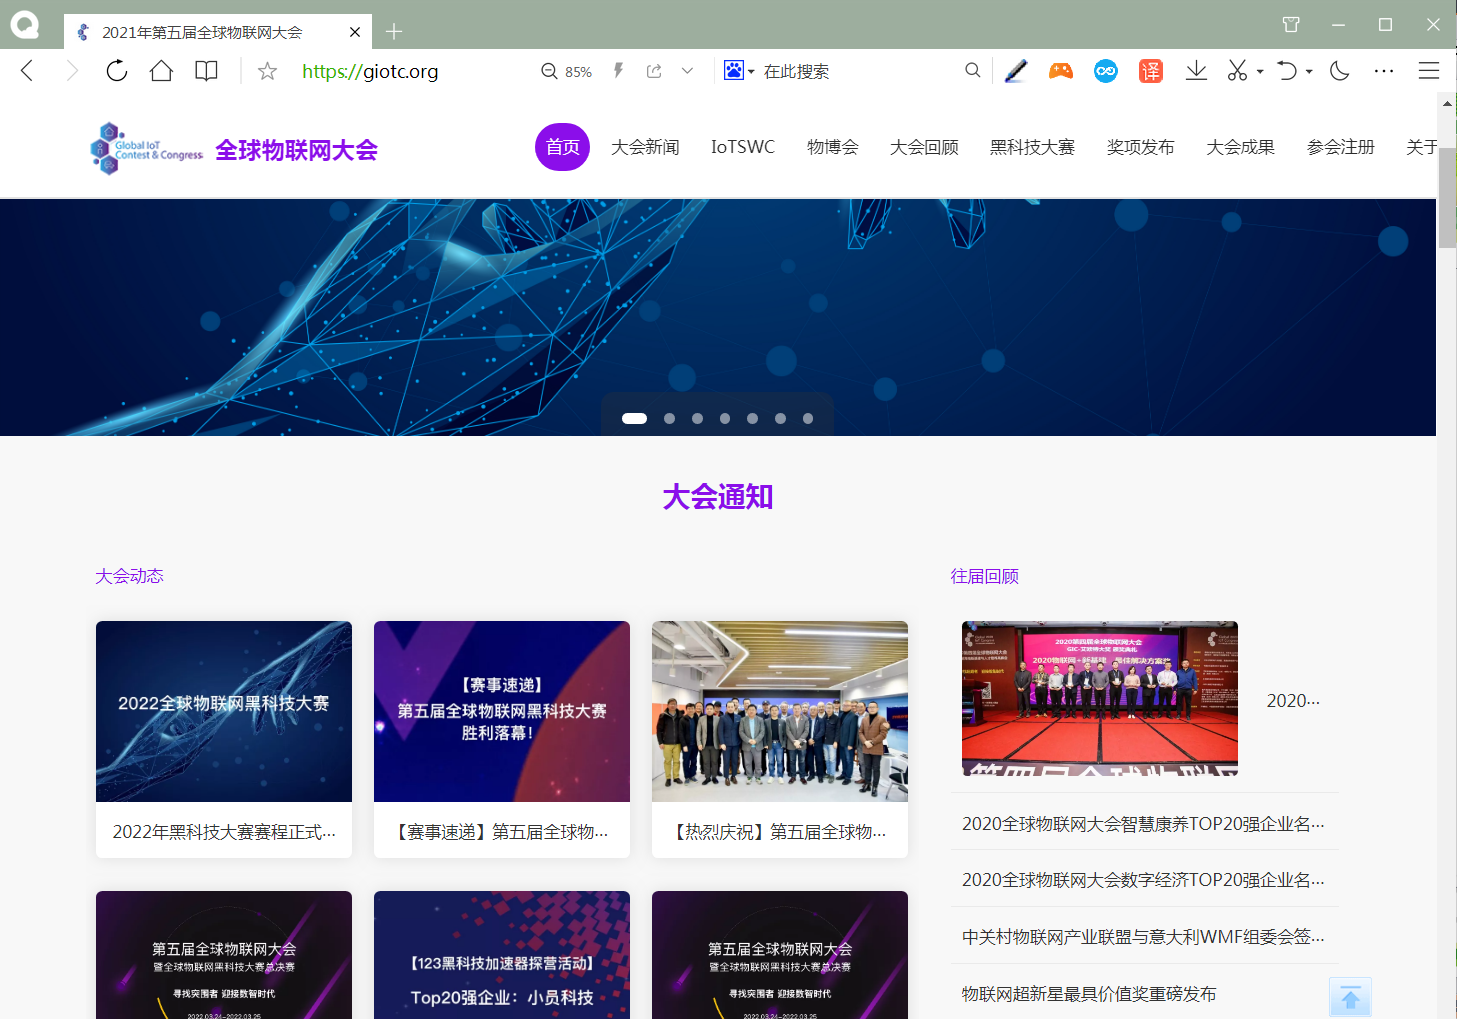Open the downloads arrow icon
The width and height of the screenshot is (1457, 1019).
(x=1196, y=71)
